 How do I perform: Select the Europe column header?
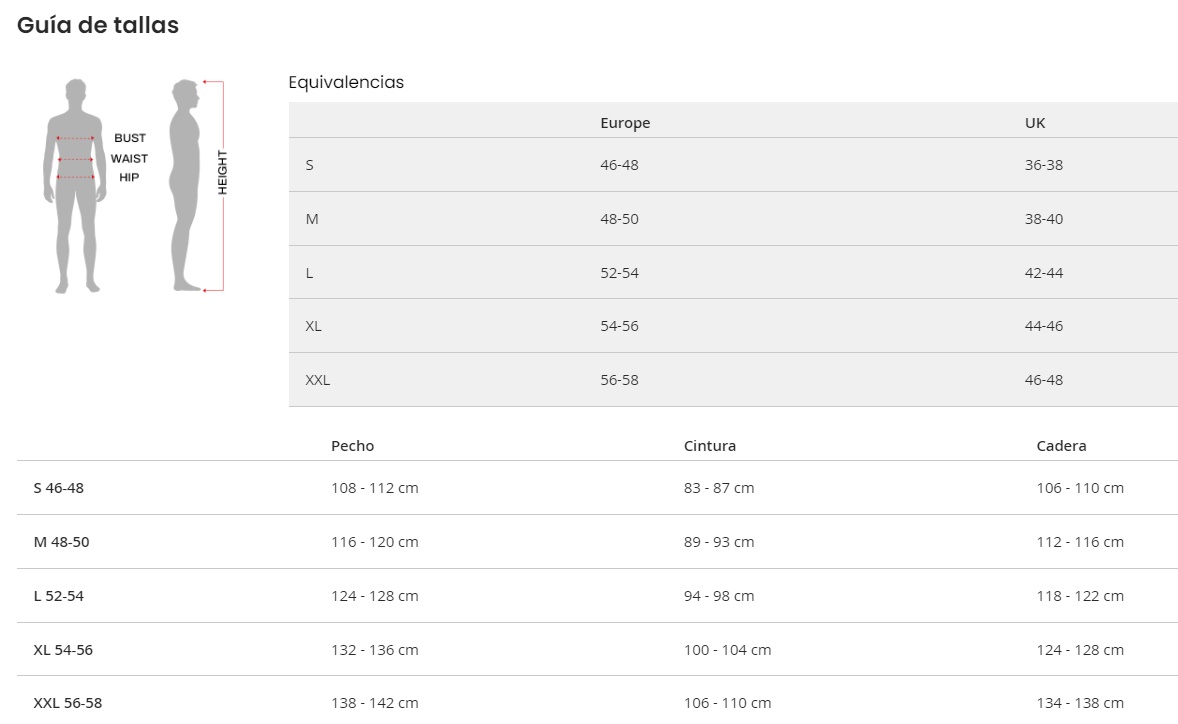tap(625, 123)
